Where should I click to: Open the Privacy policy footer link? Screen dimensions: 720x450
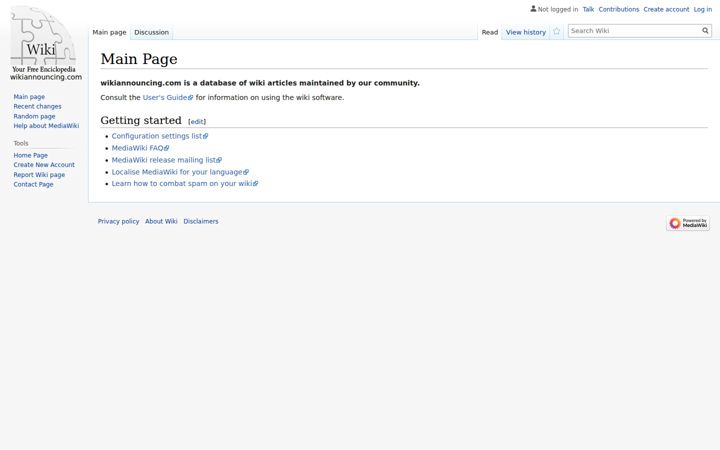[118, 221]
